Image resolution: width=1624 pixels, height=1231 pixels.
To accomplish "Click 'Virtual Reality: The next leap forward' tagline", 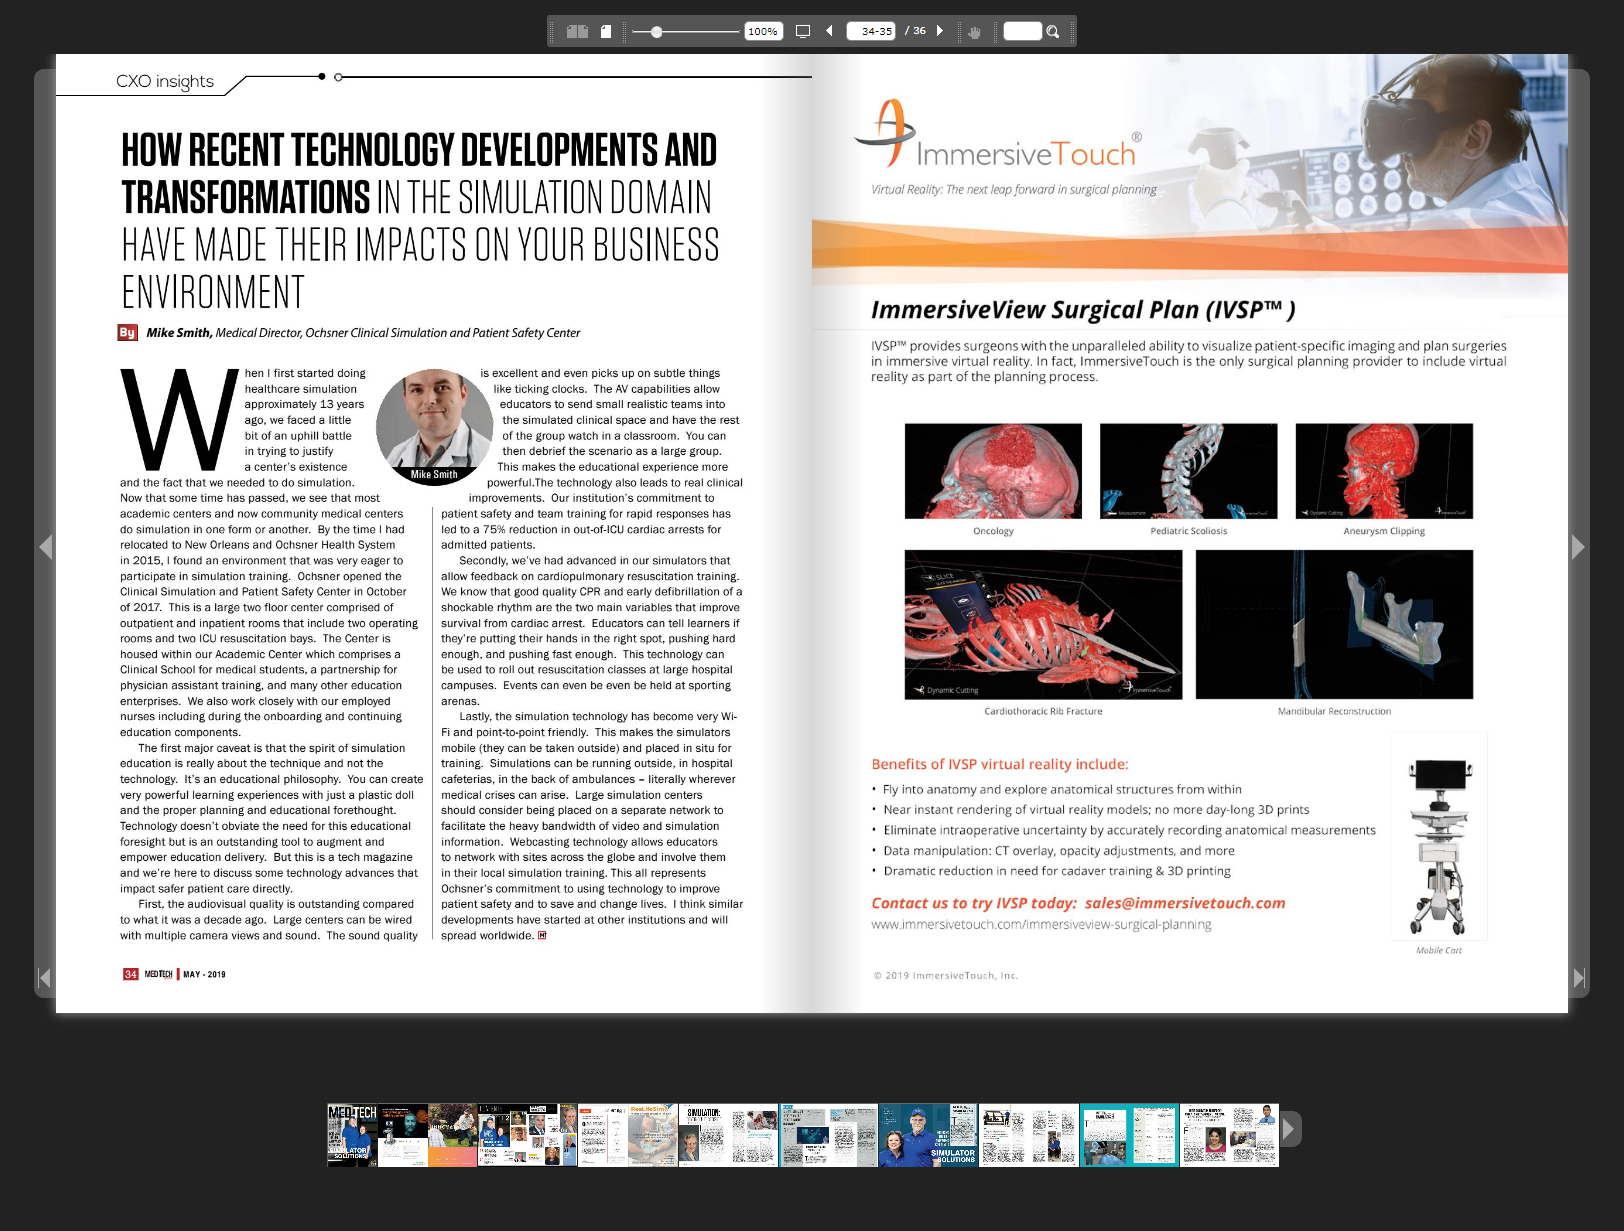I will 1013,190.
